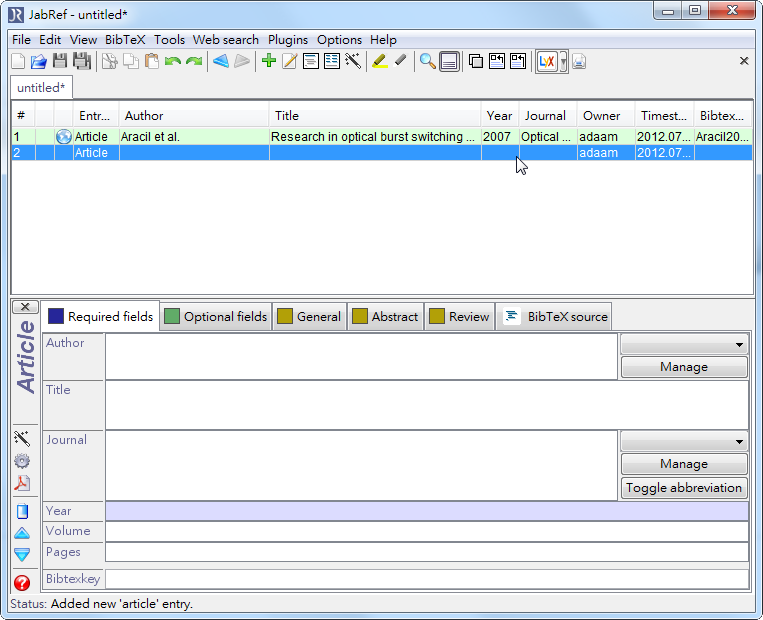Click Manage button beside Journal field

pos(684,464)
